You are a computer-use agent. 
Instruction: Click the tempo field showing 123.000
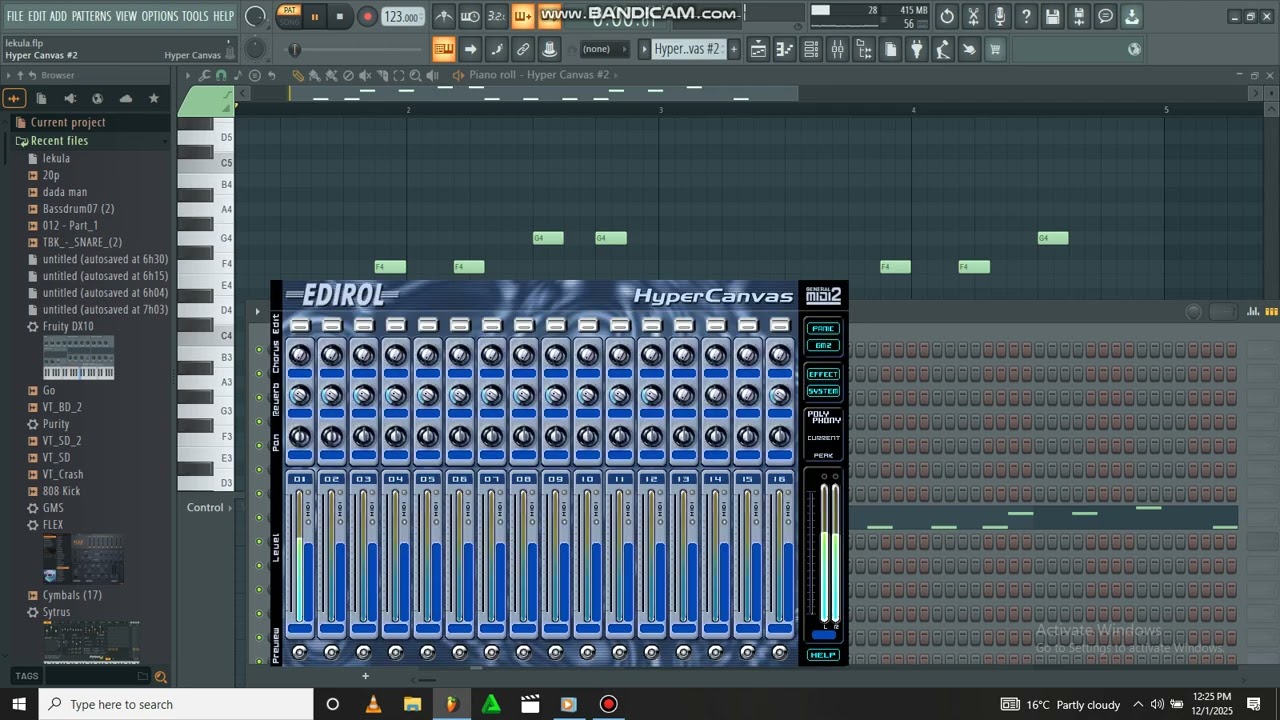click(x=401, y=17)
